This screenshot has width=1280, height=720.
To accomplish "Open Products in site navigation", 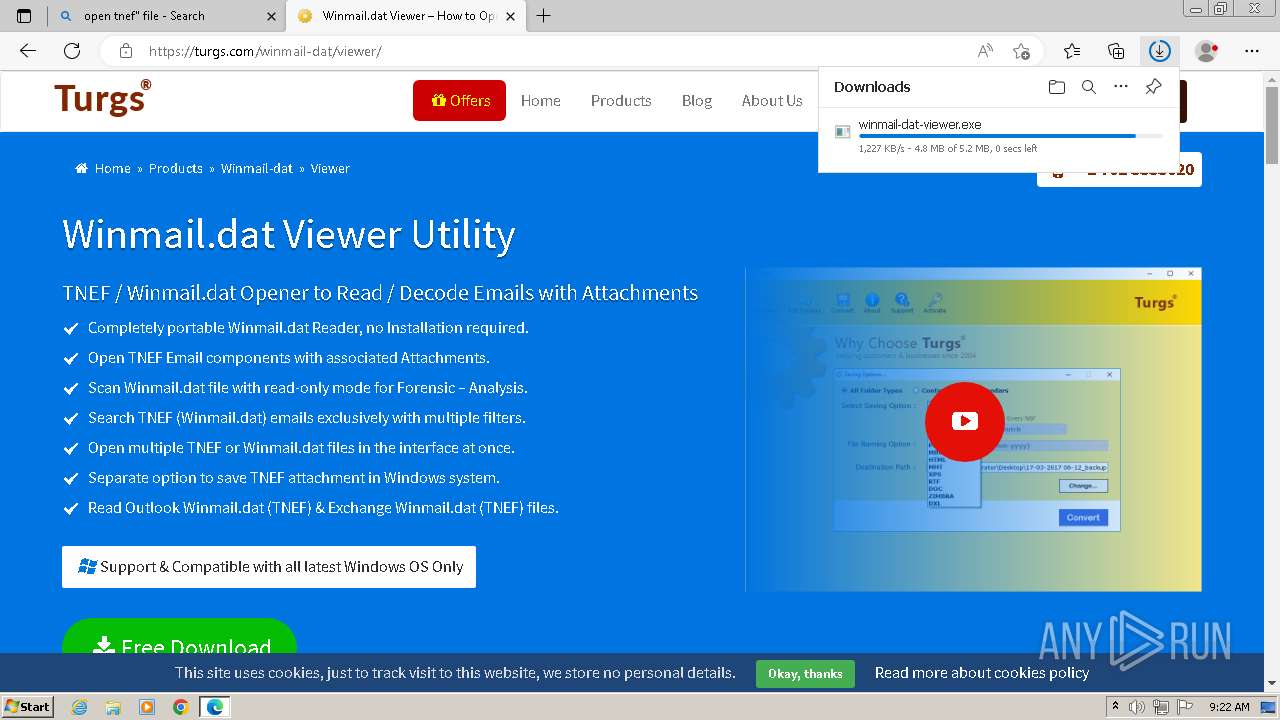I will (621, 100).
